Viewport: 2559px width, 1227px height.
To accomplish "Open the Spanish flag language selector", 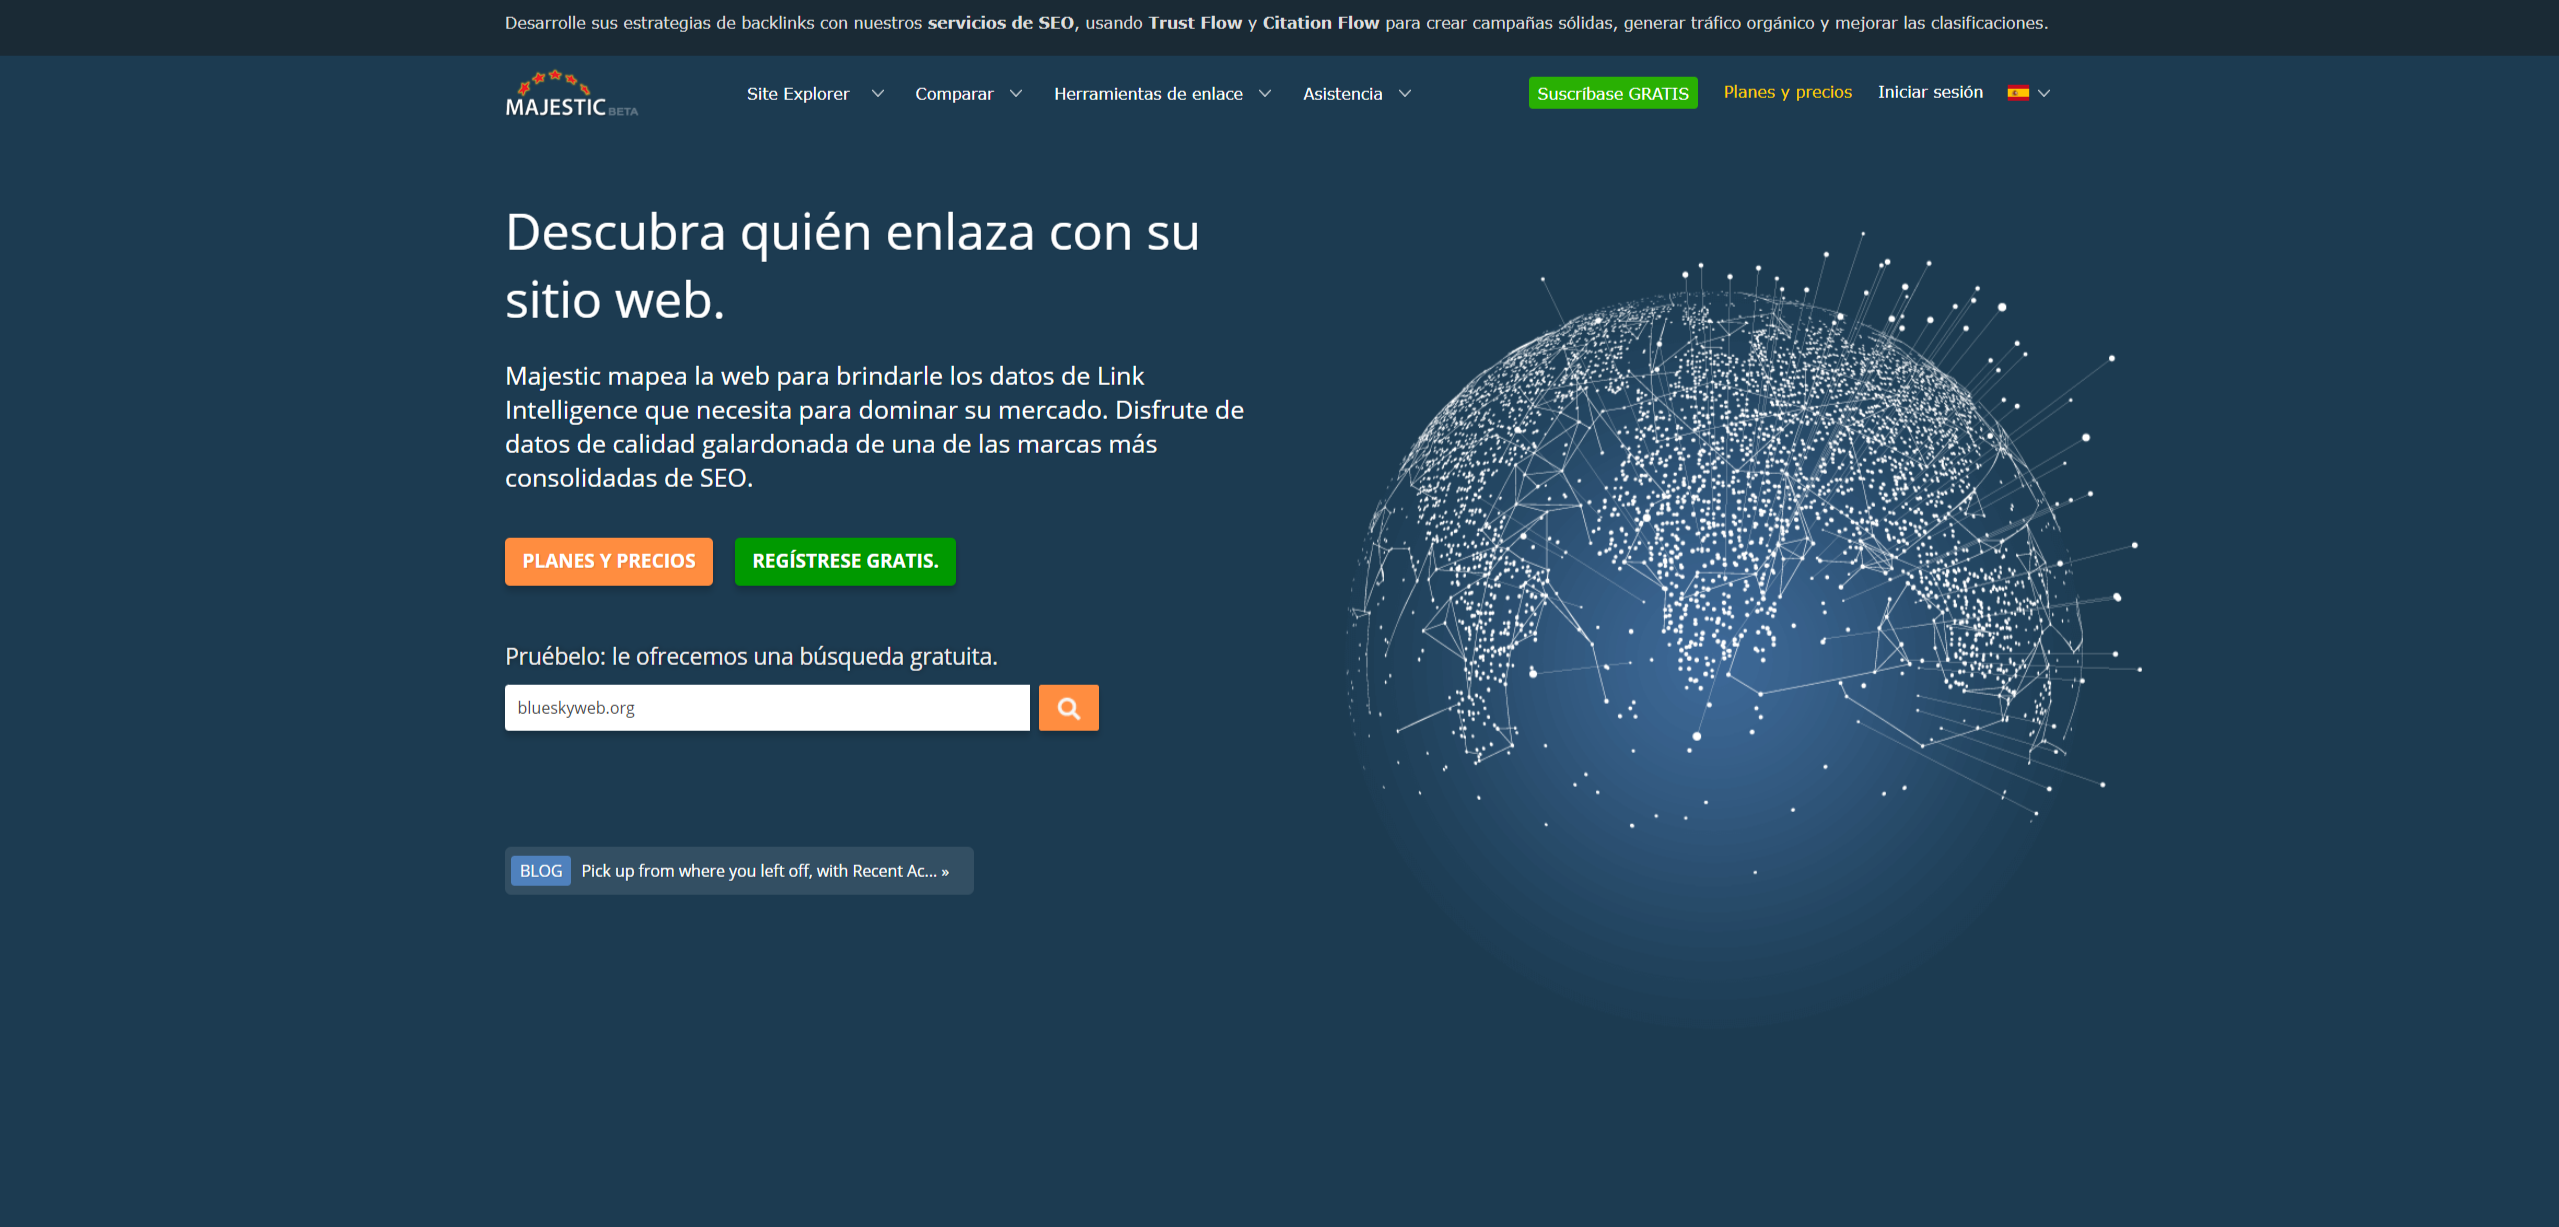I will 2018,93.
